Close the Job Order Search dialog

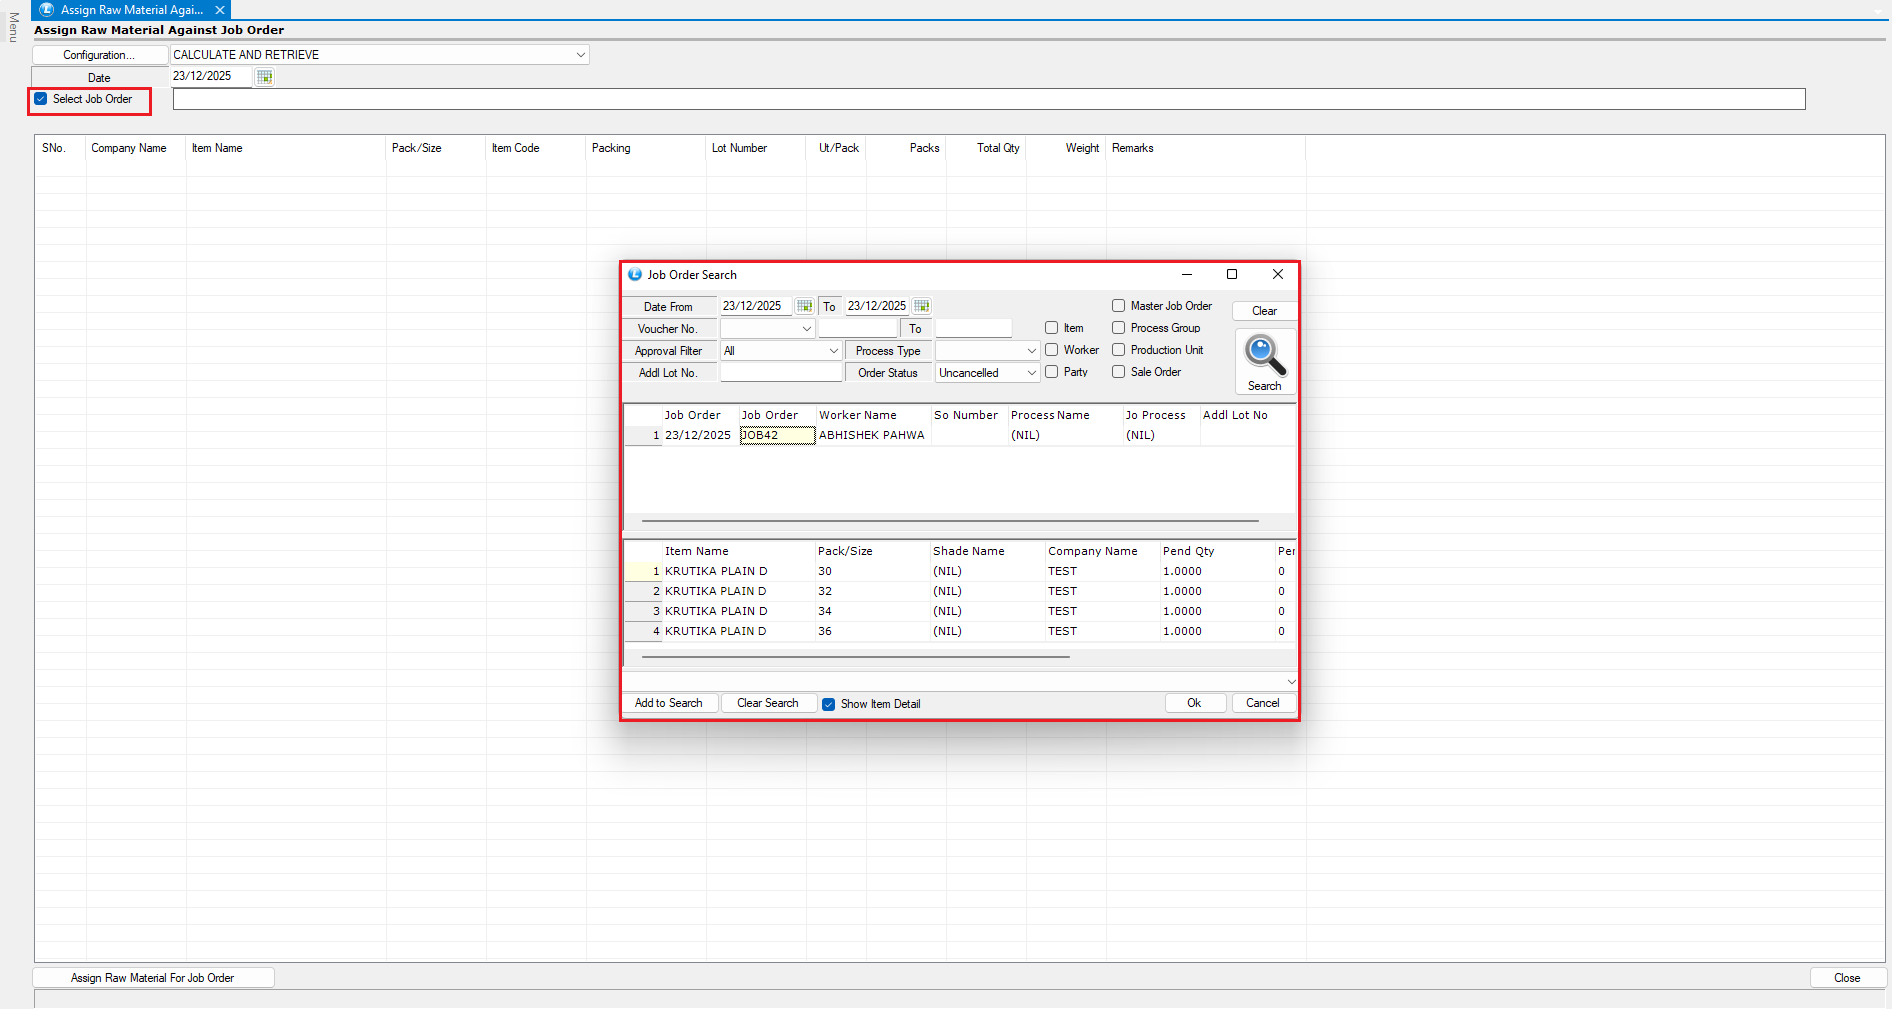coord(1277,274)
